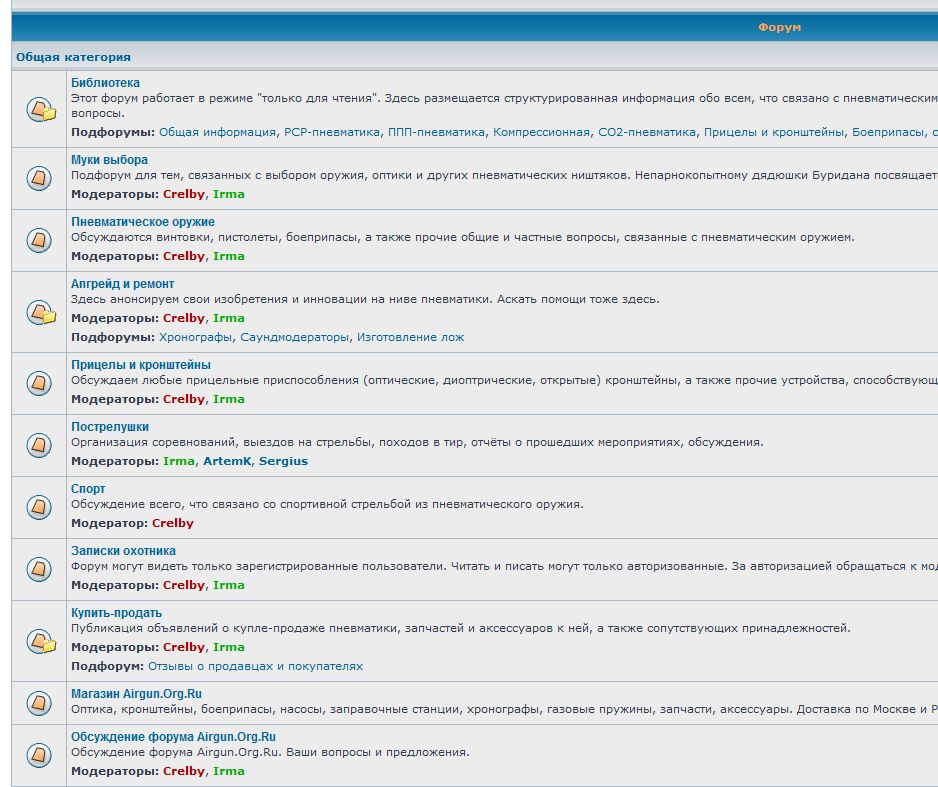Click the folder icon beside Купить-продать
The width and height of the screenshot is (938, 787).
click(40, 641)
